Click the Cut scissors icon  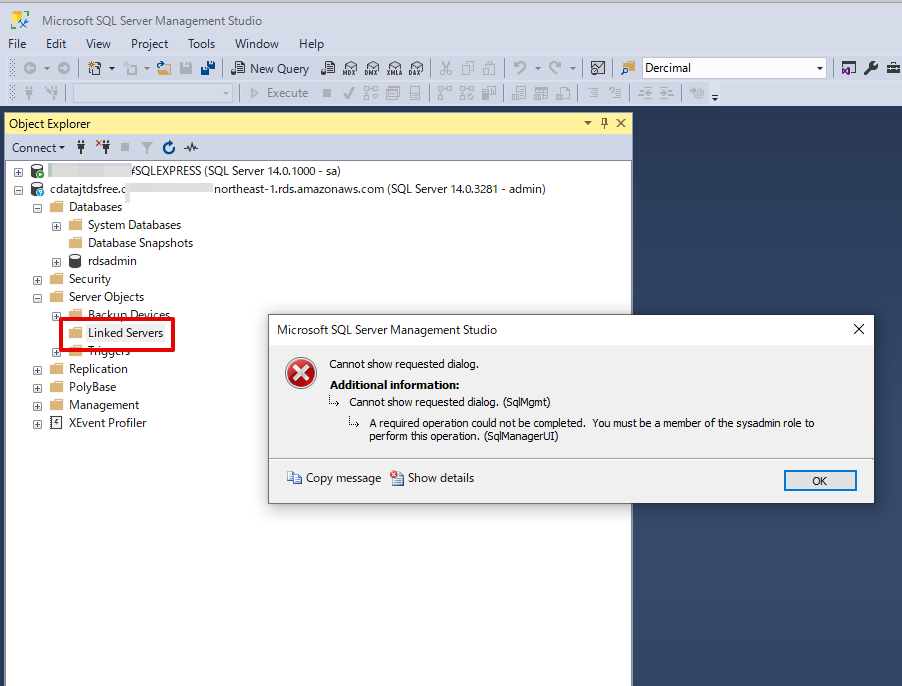(x=446, y=68)
